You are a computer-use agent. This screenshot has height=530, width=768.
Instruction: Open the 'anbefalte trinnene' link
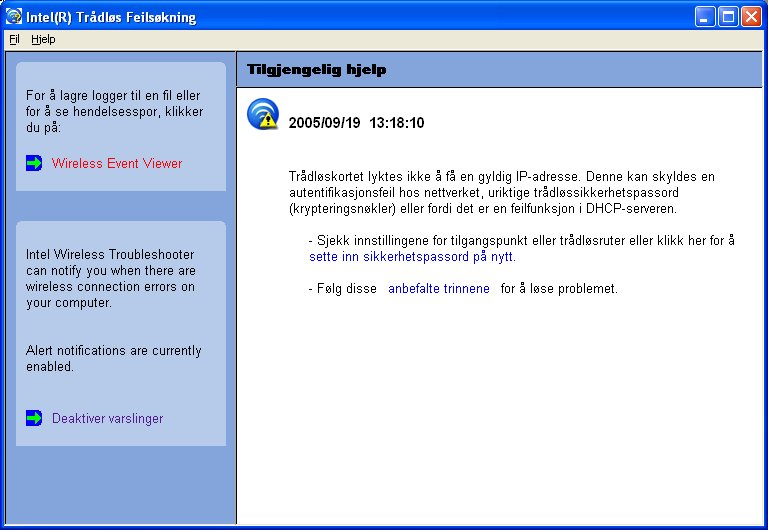(439, 289)
